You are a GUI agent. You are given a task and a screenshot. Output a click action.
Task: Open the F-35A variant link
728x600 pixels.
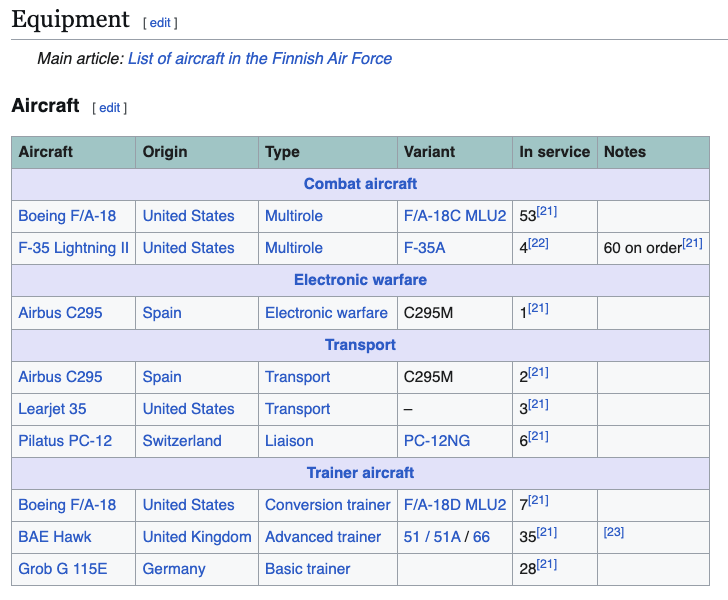pyautogui.click(x=424, y=248)
